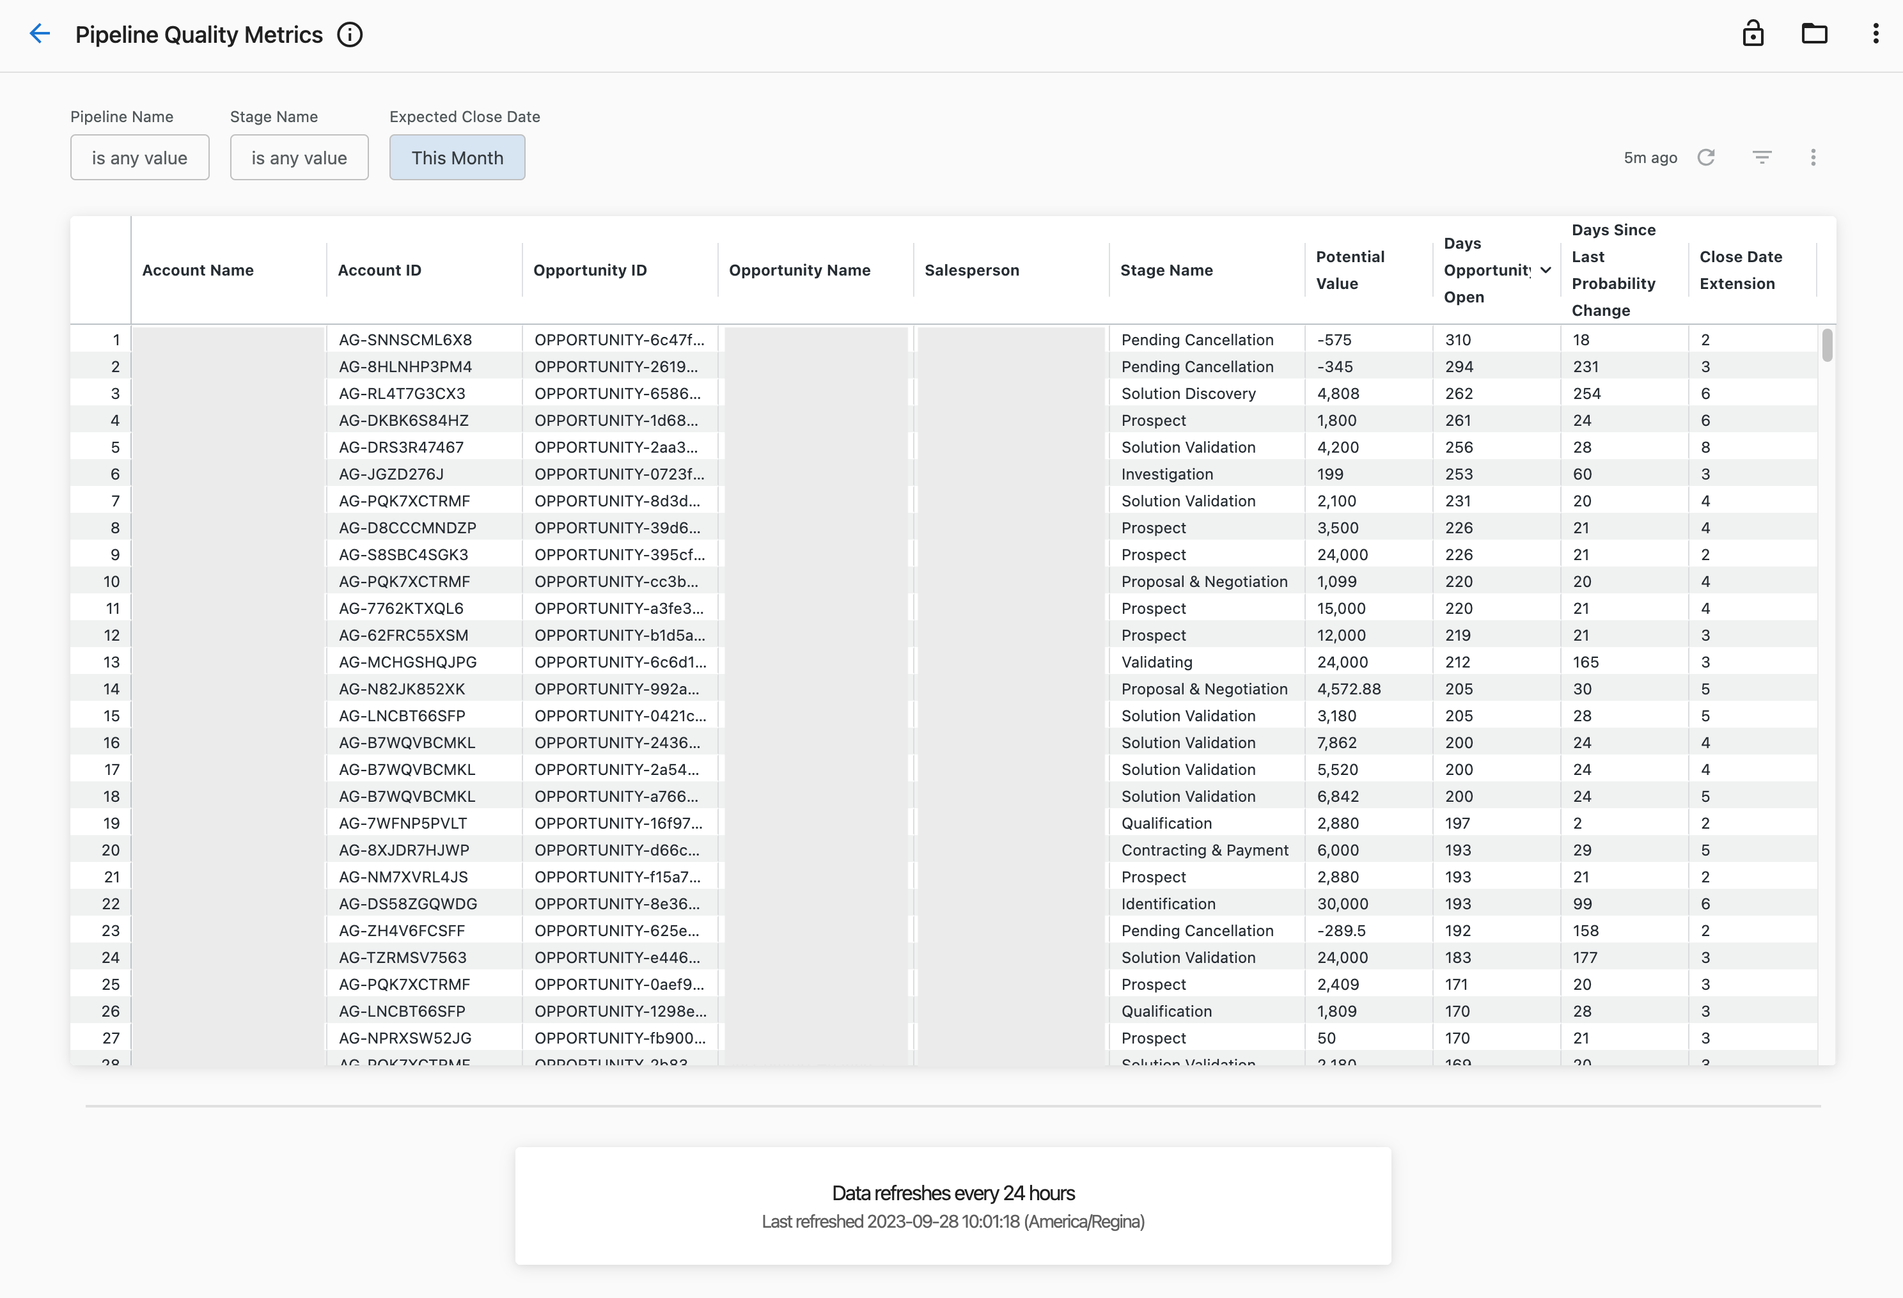
Task: Click the Last refreshed timestamp text
Action: tap(953, 1222)
